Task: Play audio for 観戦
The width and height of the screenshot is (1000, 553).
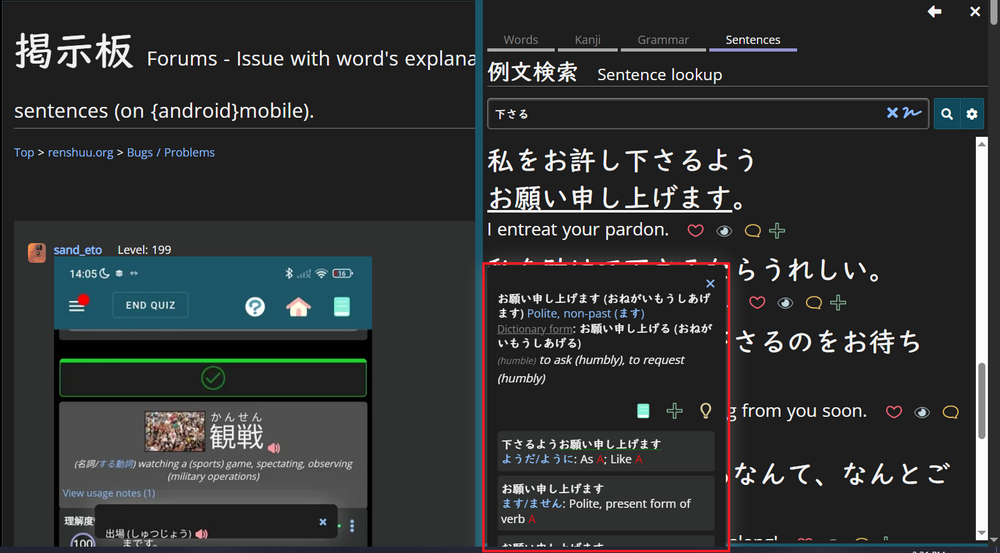Action: point(274,448)
